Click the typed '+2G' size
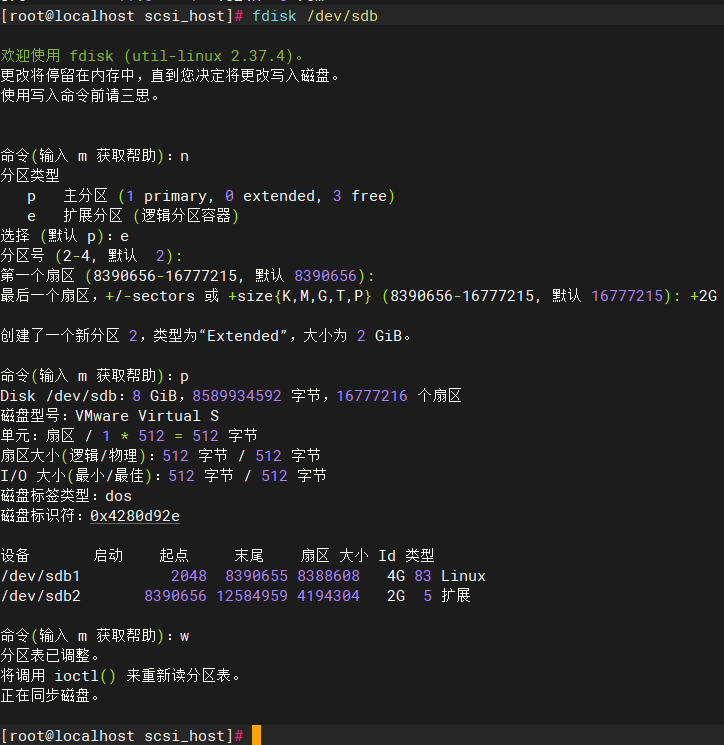This screenshot has width=724, height=745. 704,296
